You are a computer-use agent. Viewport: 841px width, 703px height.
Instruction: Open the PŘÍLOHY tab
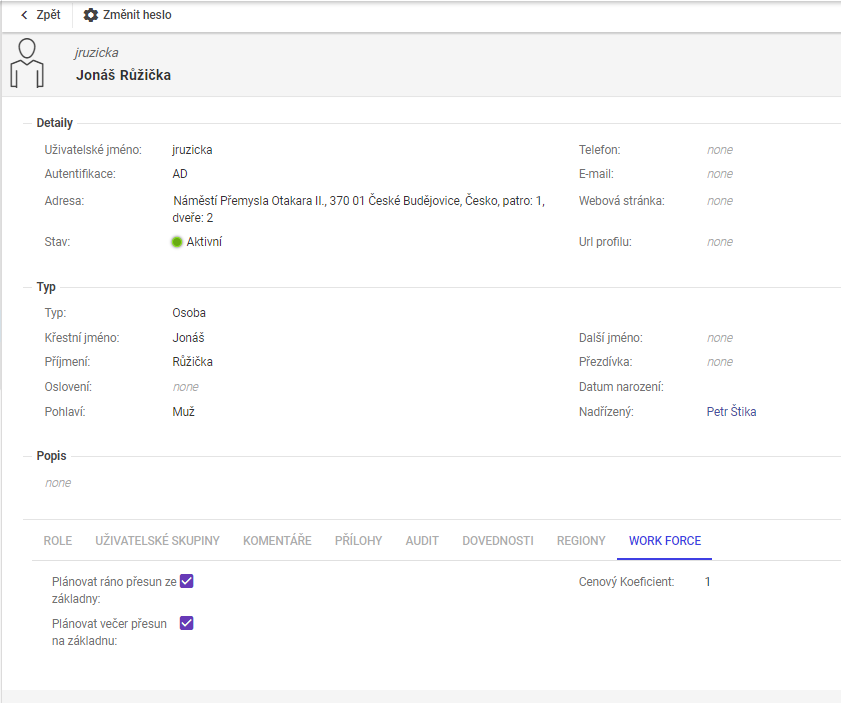[x=360, y=540]
